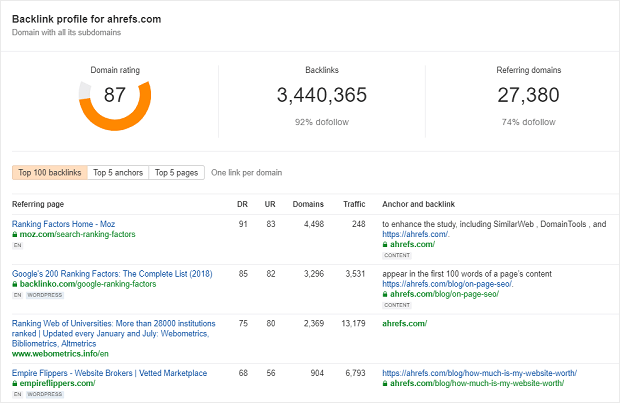Click the UR column header

(270, 204)
